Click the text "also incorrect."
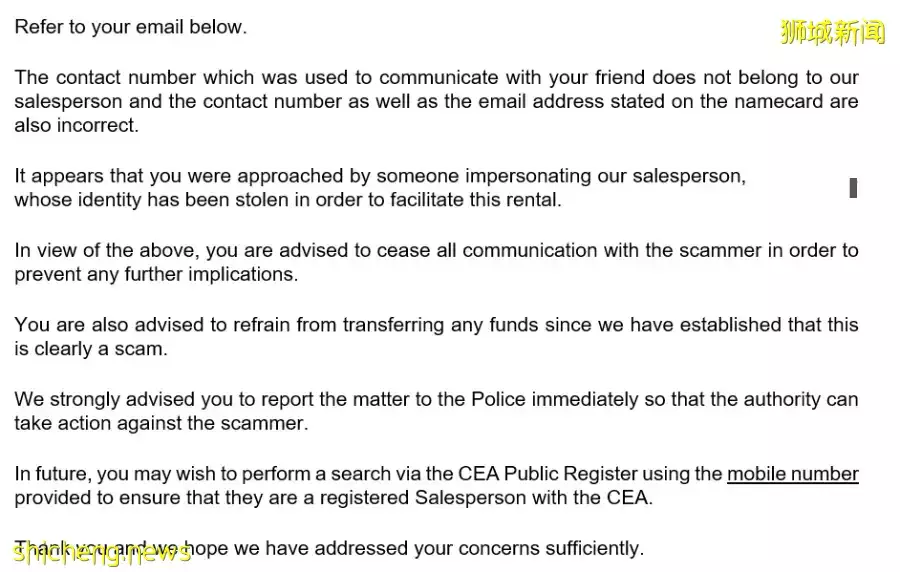 pyautogui.click(x=77, y=125)
